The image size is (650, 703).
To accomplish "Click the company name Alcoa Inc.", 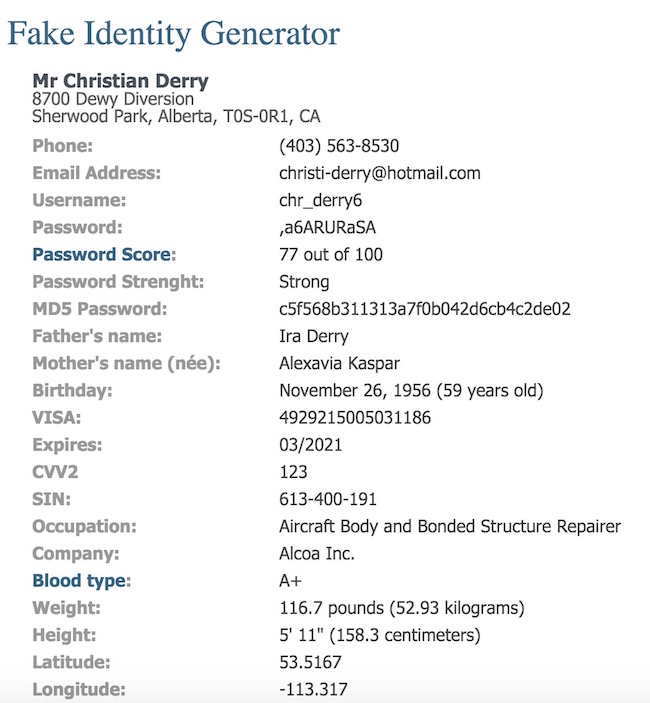I will [317, 553].
